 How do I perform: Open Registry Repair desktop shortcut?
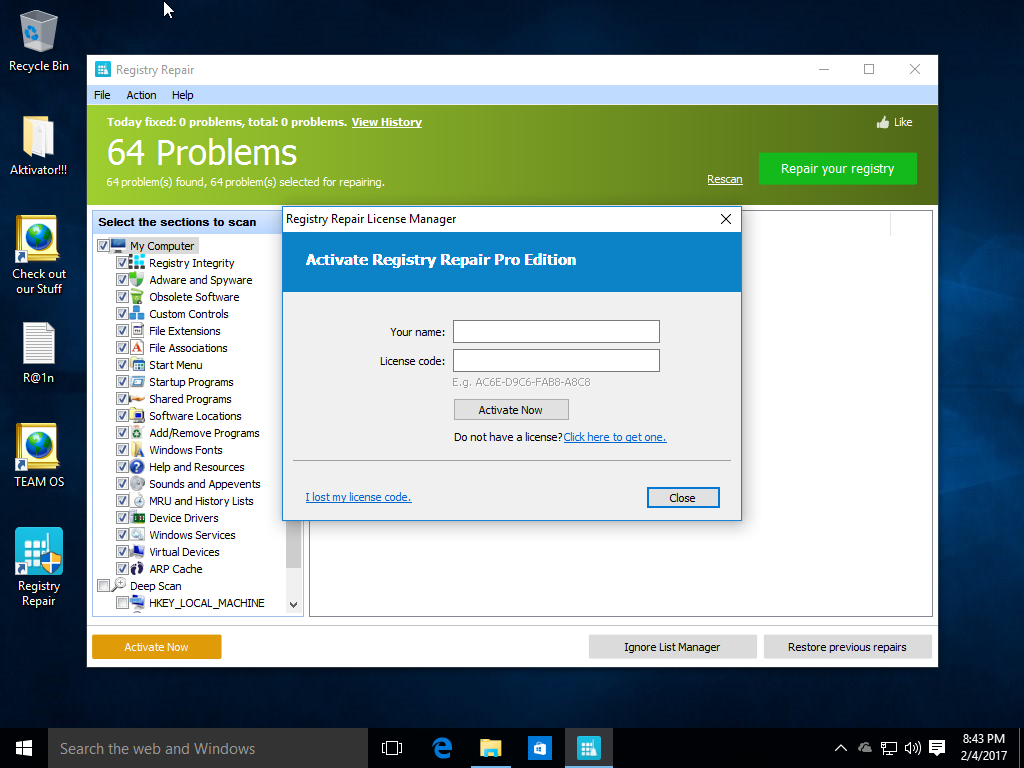point(39,567)
